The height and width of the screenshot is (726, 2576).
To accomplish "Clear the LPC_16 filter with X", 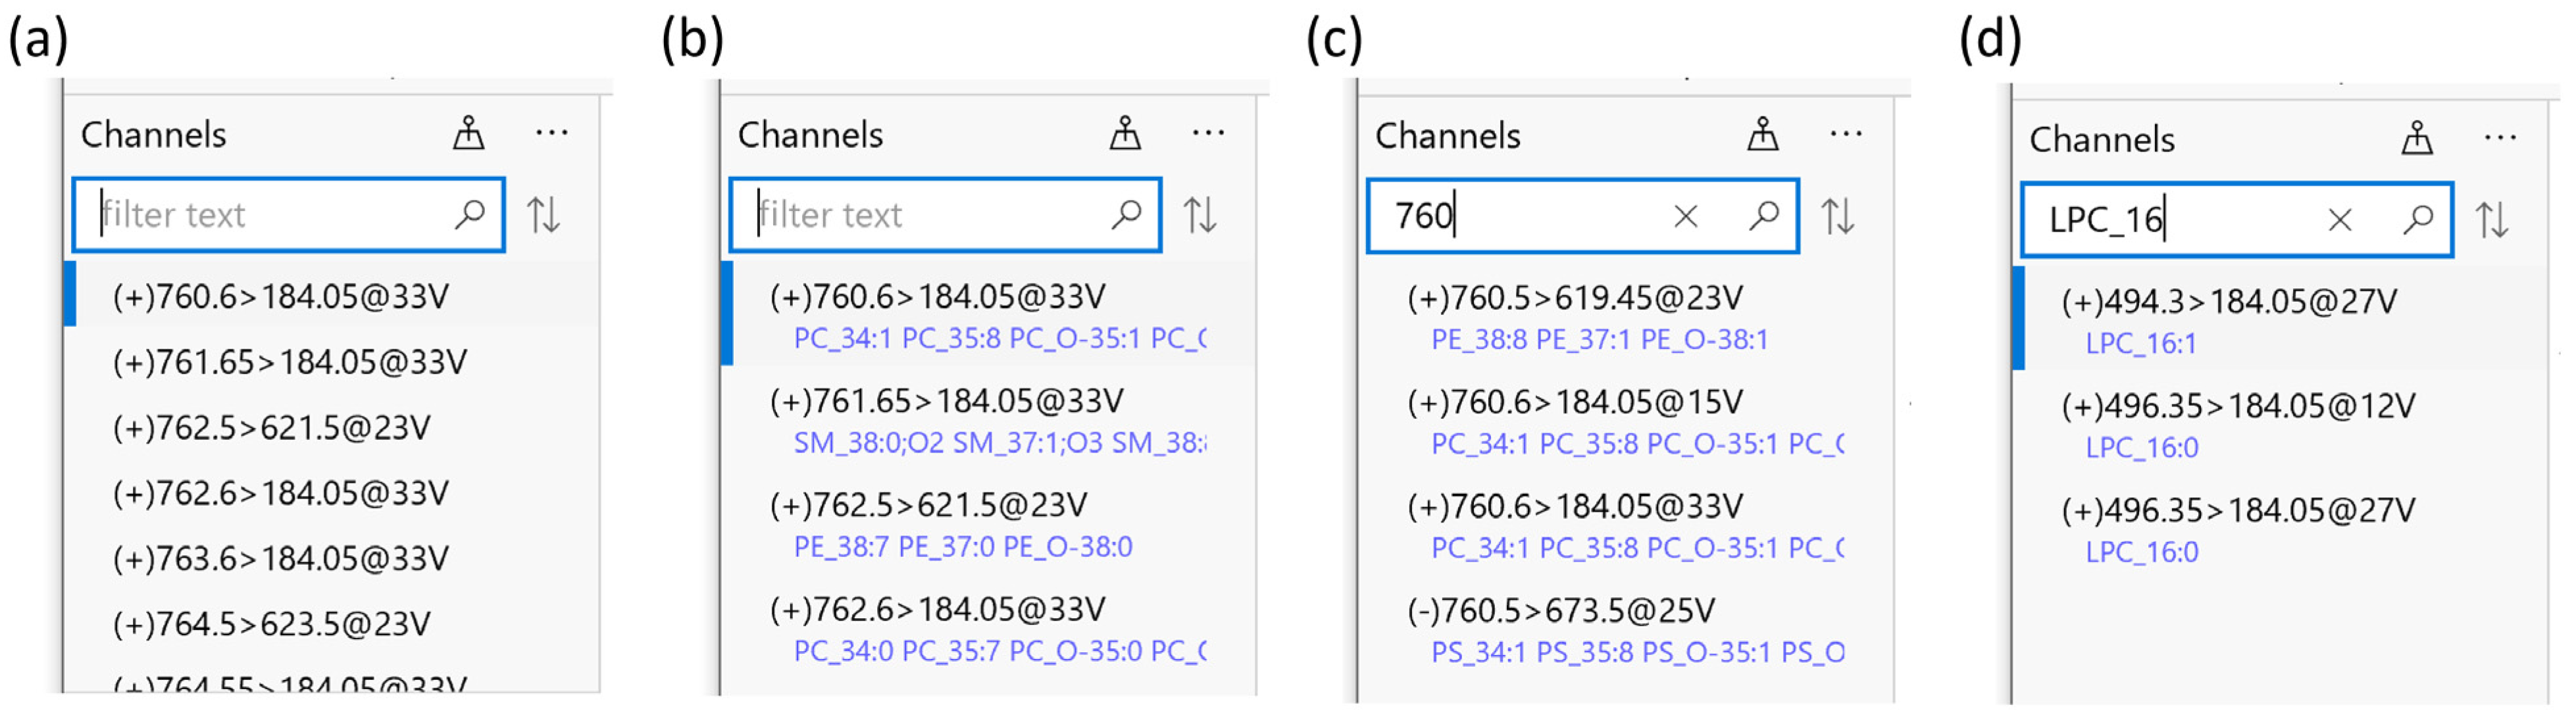I will coord(2339,220).
